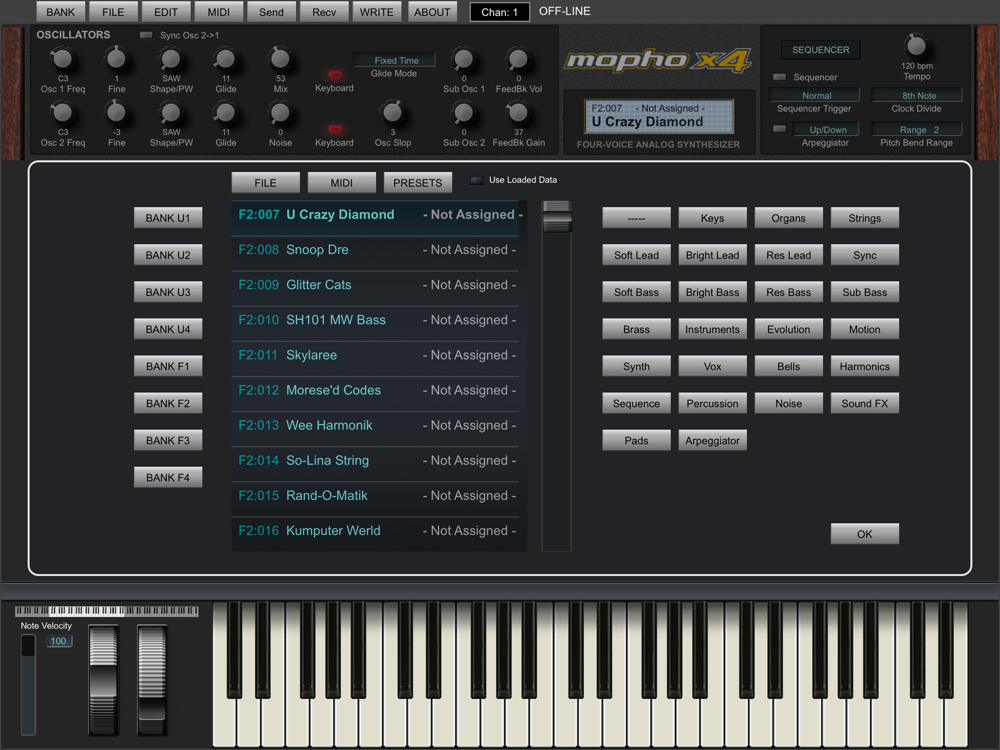
Task: Click the Note Velocity value 100
Action: click(59, 641)
